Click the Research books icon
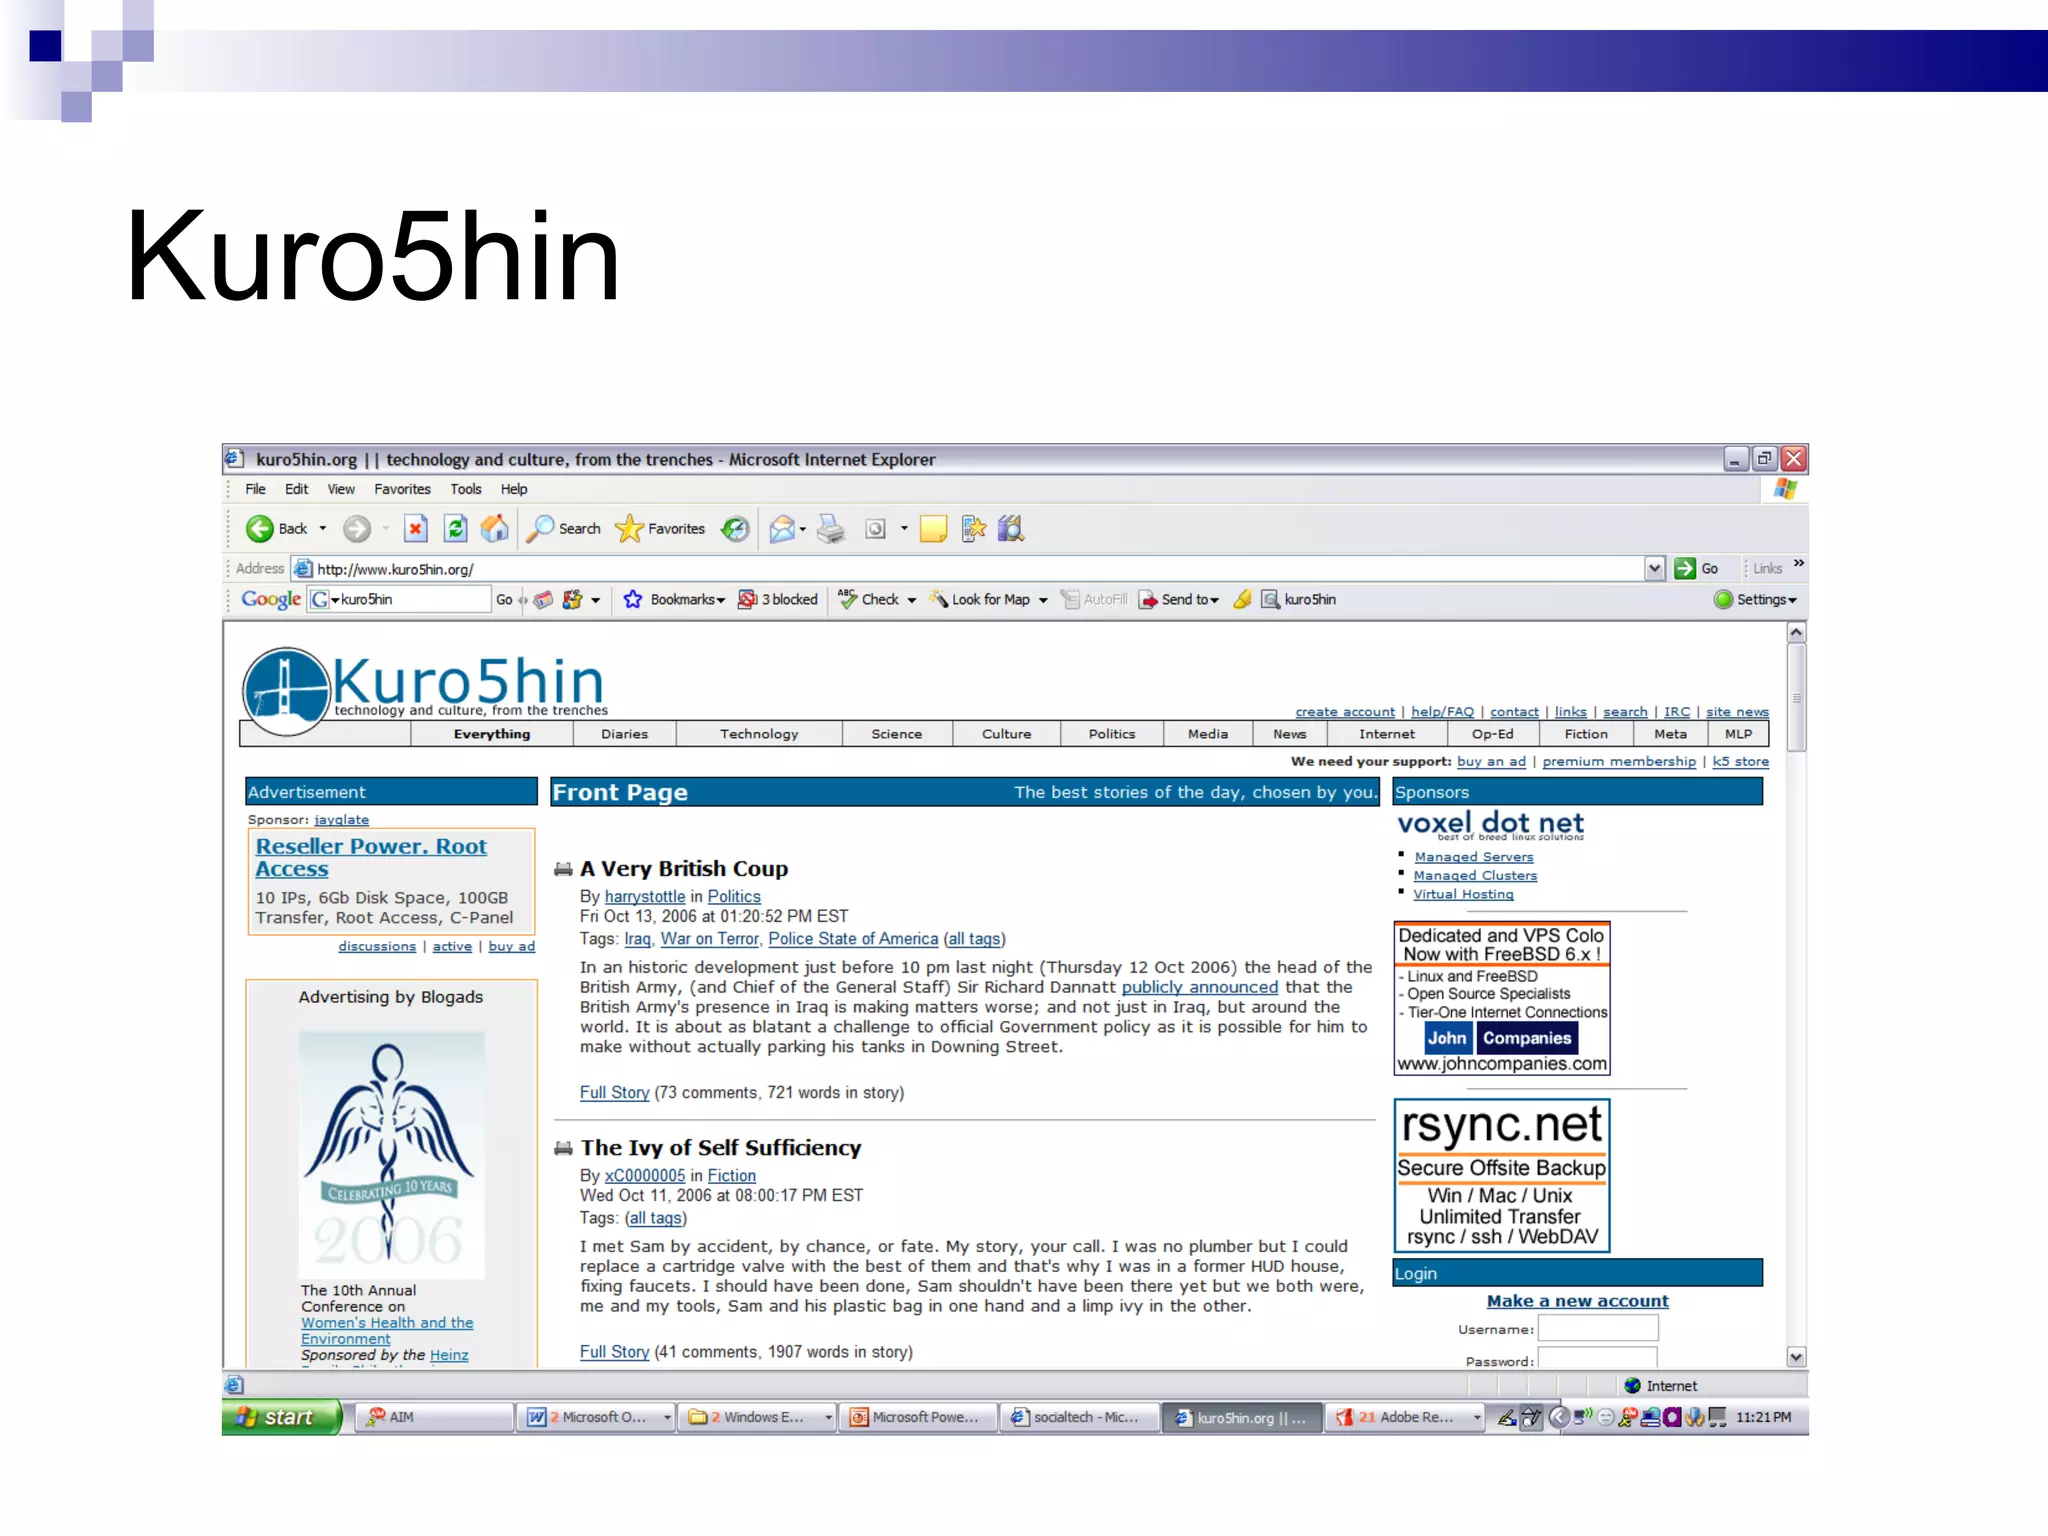 [x=1011, y=528]
